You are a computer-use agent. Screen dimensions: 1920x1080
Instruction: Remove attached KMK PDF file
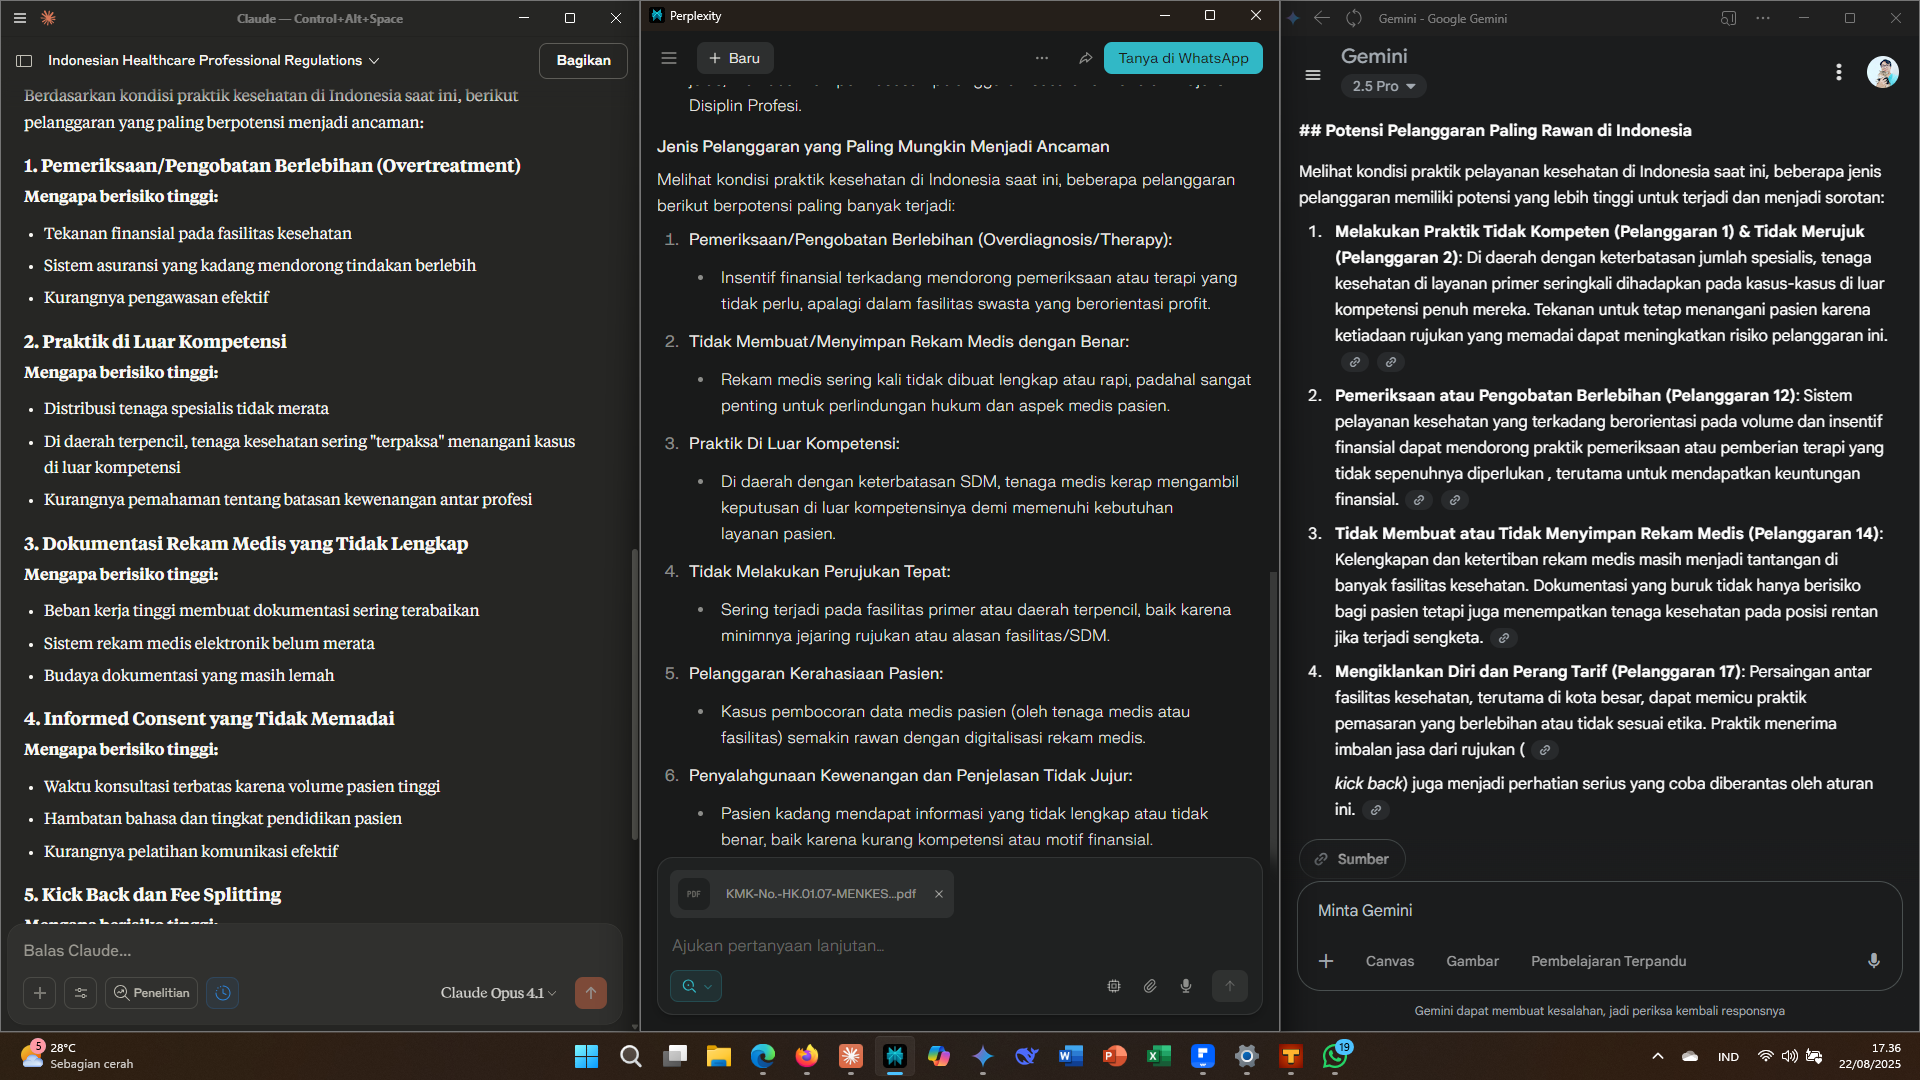[x=939, y=894]
